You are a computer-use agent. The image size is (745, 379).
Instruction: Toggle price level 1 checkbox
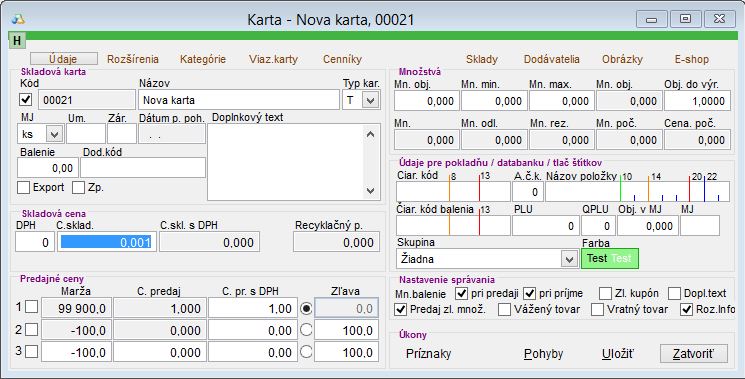click(x=31, y=307)
